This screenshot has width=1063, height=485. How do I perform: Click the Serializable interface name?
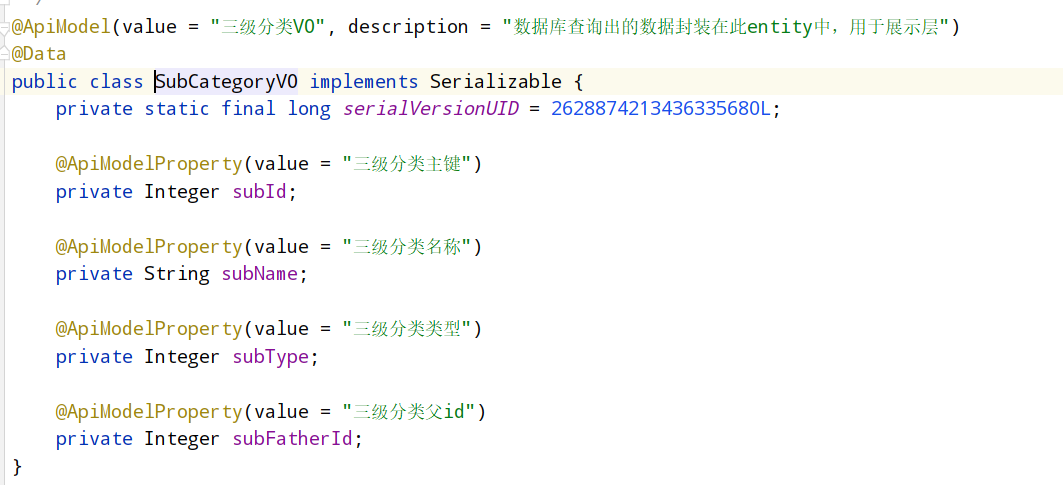(496, 82)
